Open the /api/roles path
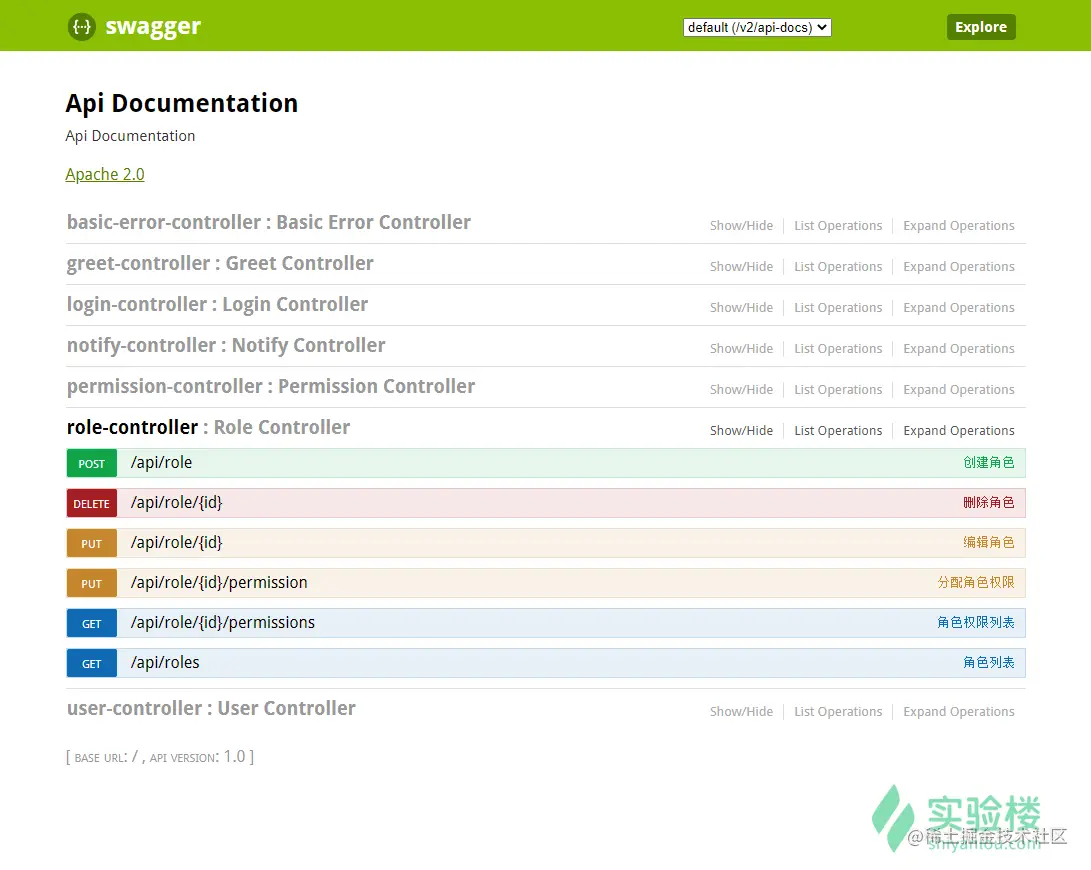Viewport: 1091px width, 870px height. (165, 663)
